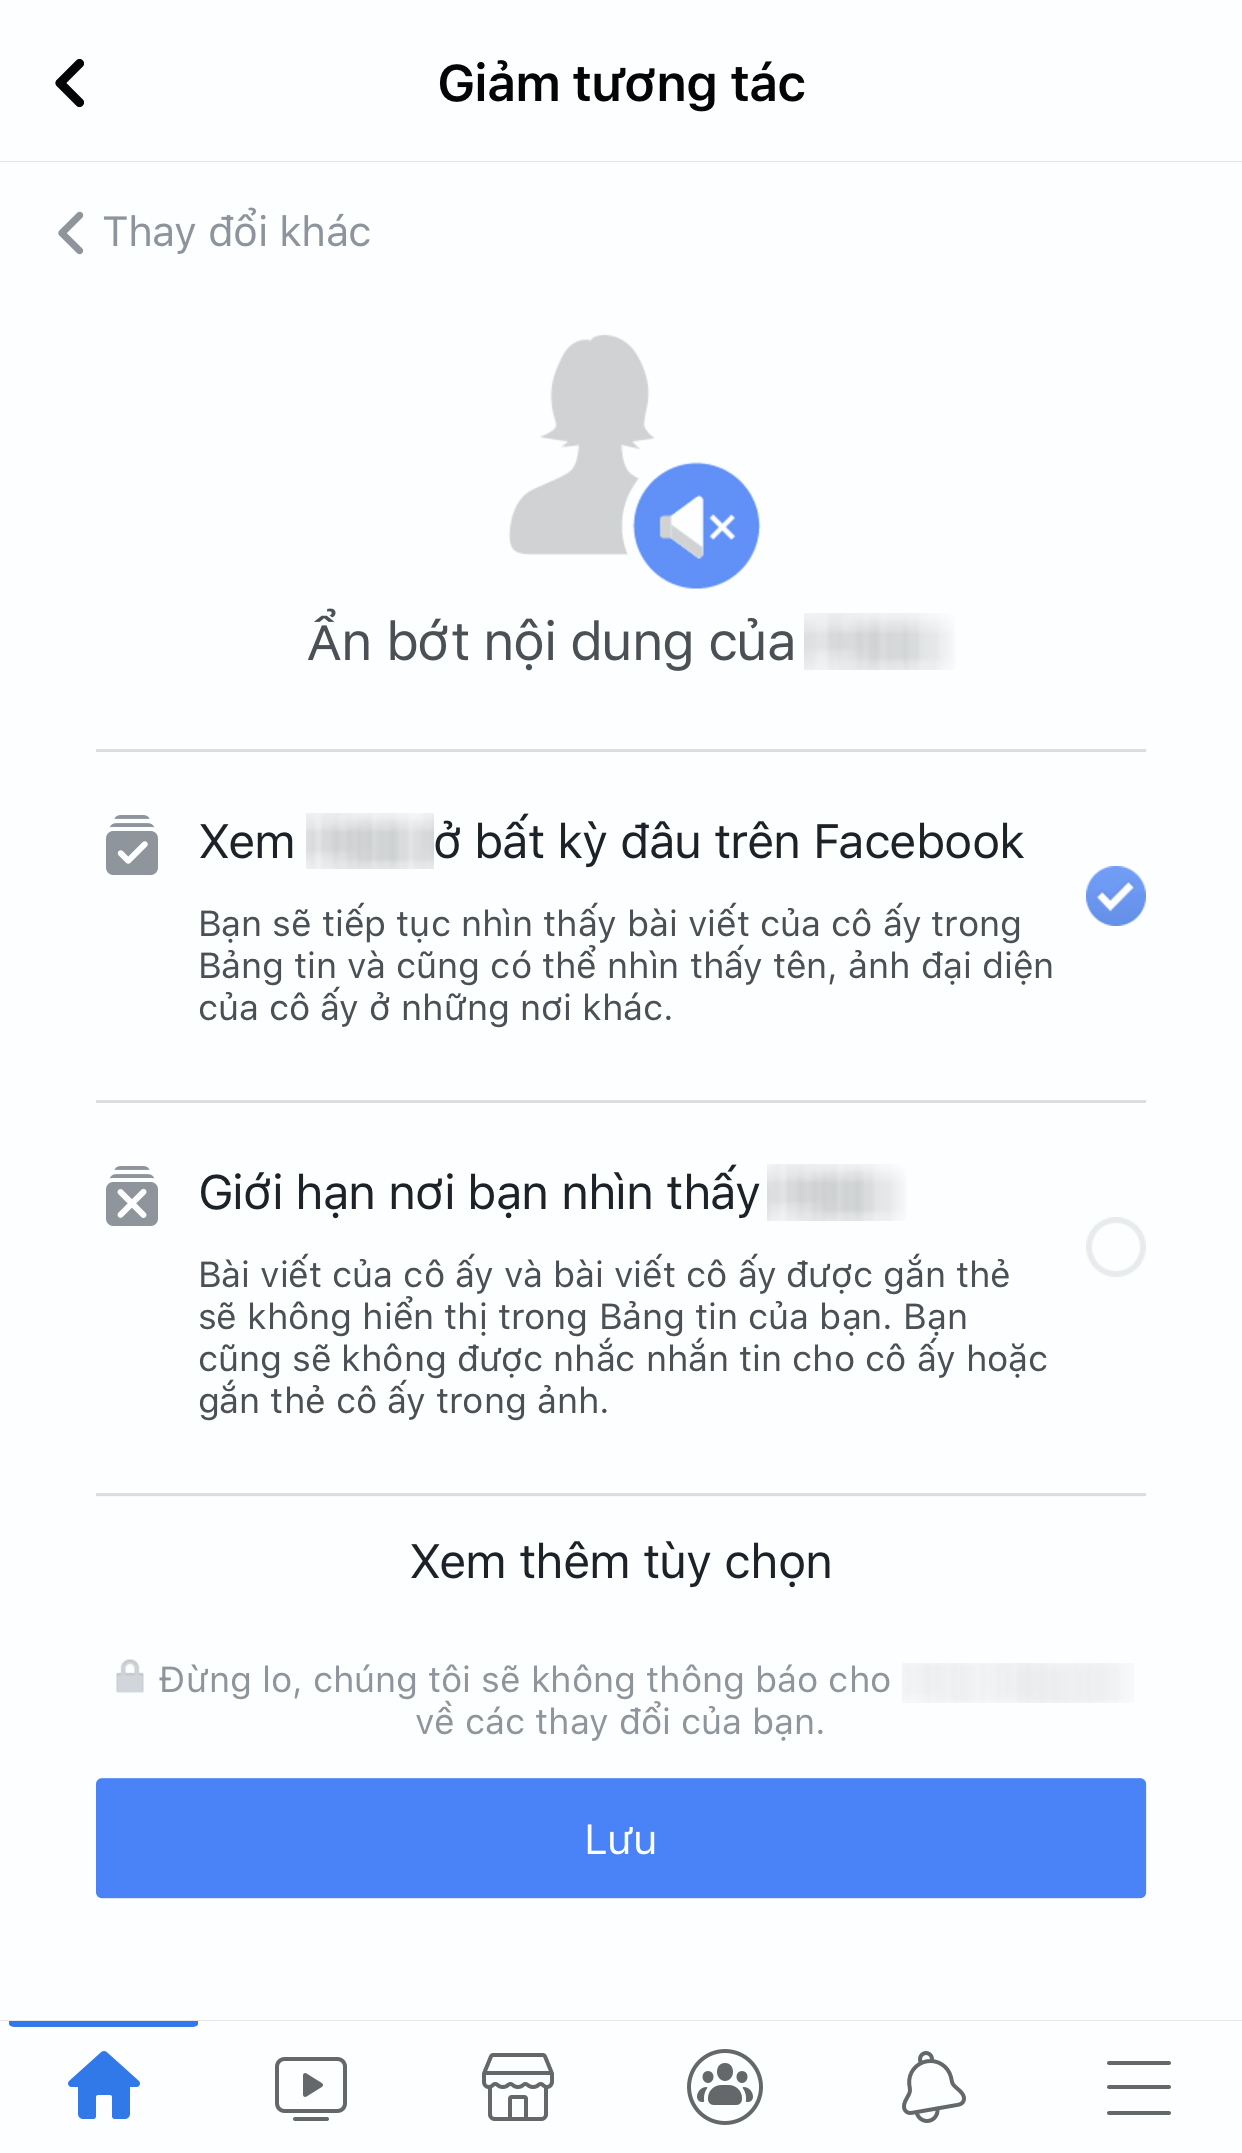Tap the back arrow in the header
The width and height of the screenshot is (1242, 2153).
[70, 83]
